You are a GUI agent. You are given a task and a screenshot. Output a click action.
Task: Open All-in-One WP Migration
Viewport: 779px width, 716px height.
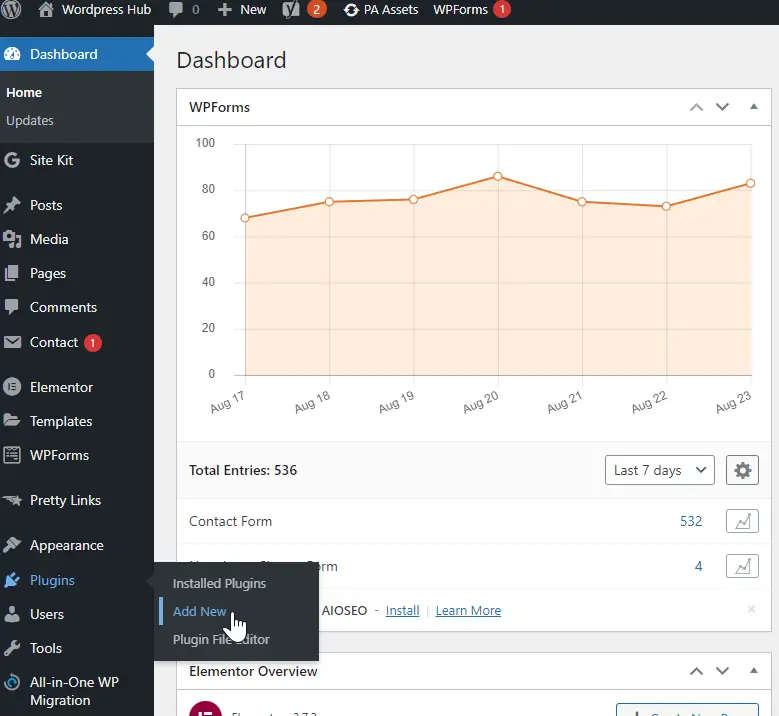(77, 691)
